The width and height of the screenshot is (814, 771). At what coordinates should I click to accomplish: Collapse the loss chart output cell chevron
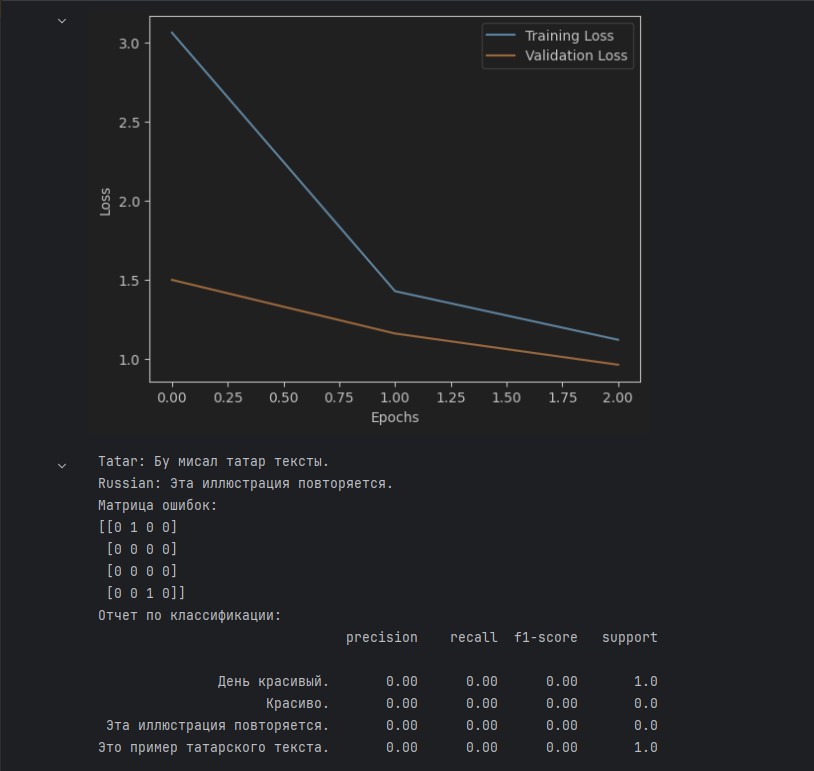click(x=62, y=21)
